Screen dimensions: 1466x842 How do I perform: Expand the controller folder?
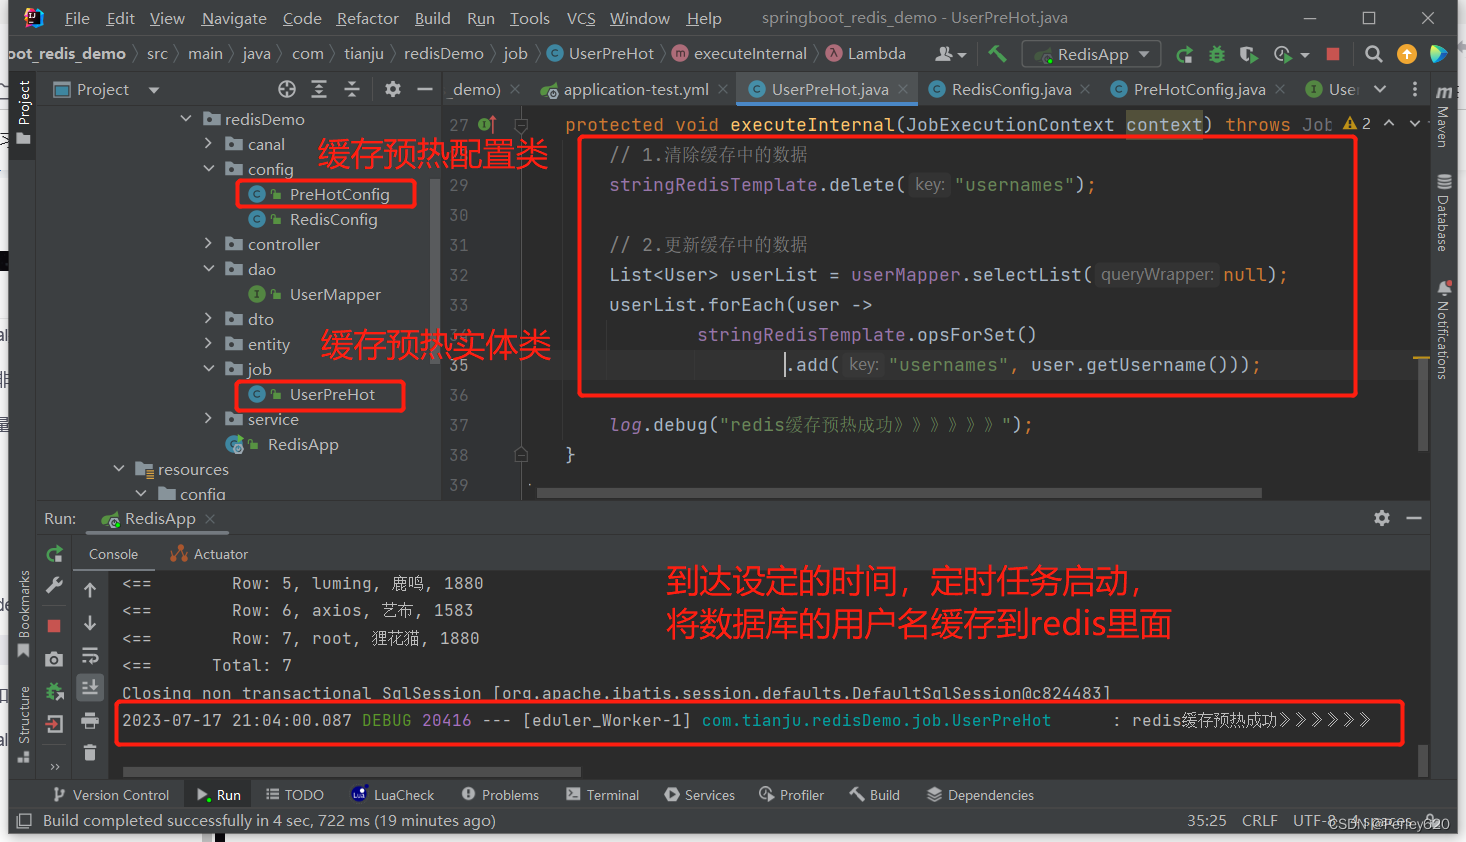[x=209, y=244]
